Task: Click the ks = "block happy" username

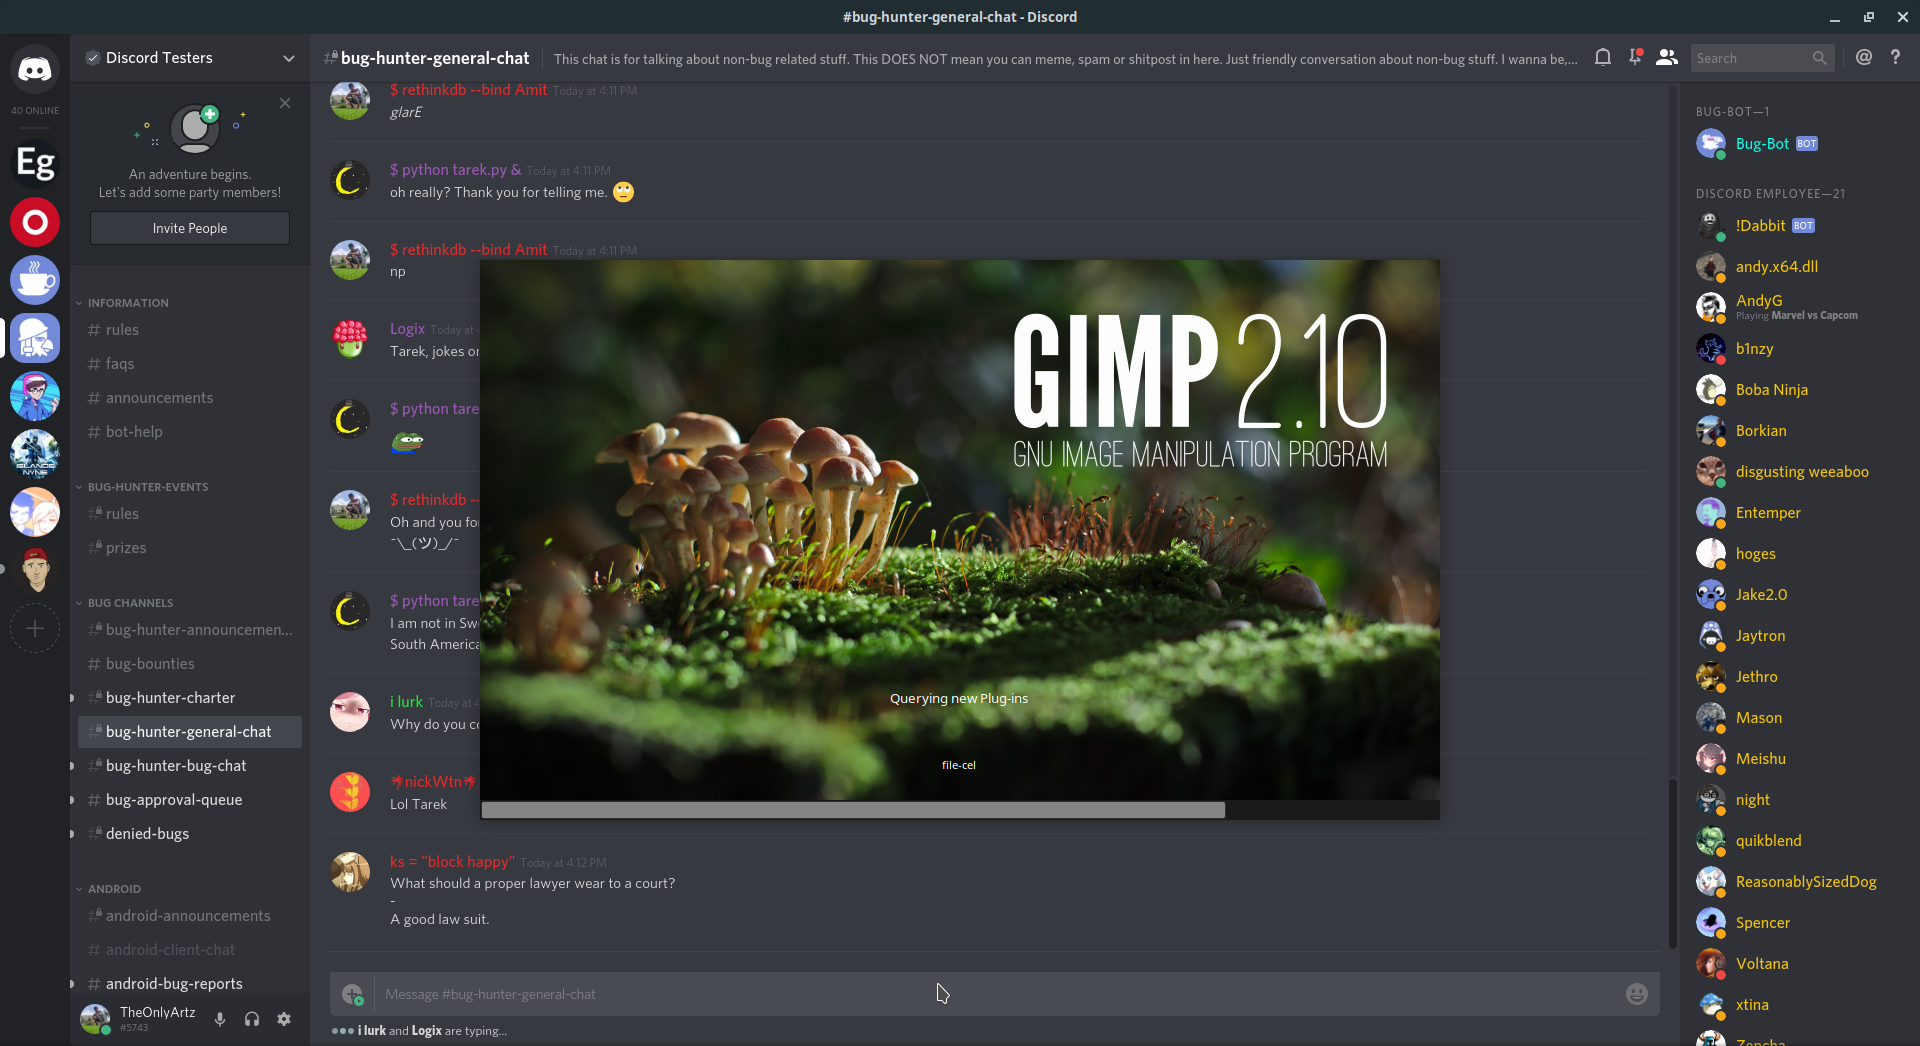Action: [452, 862]
